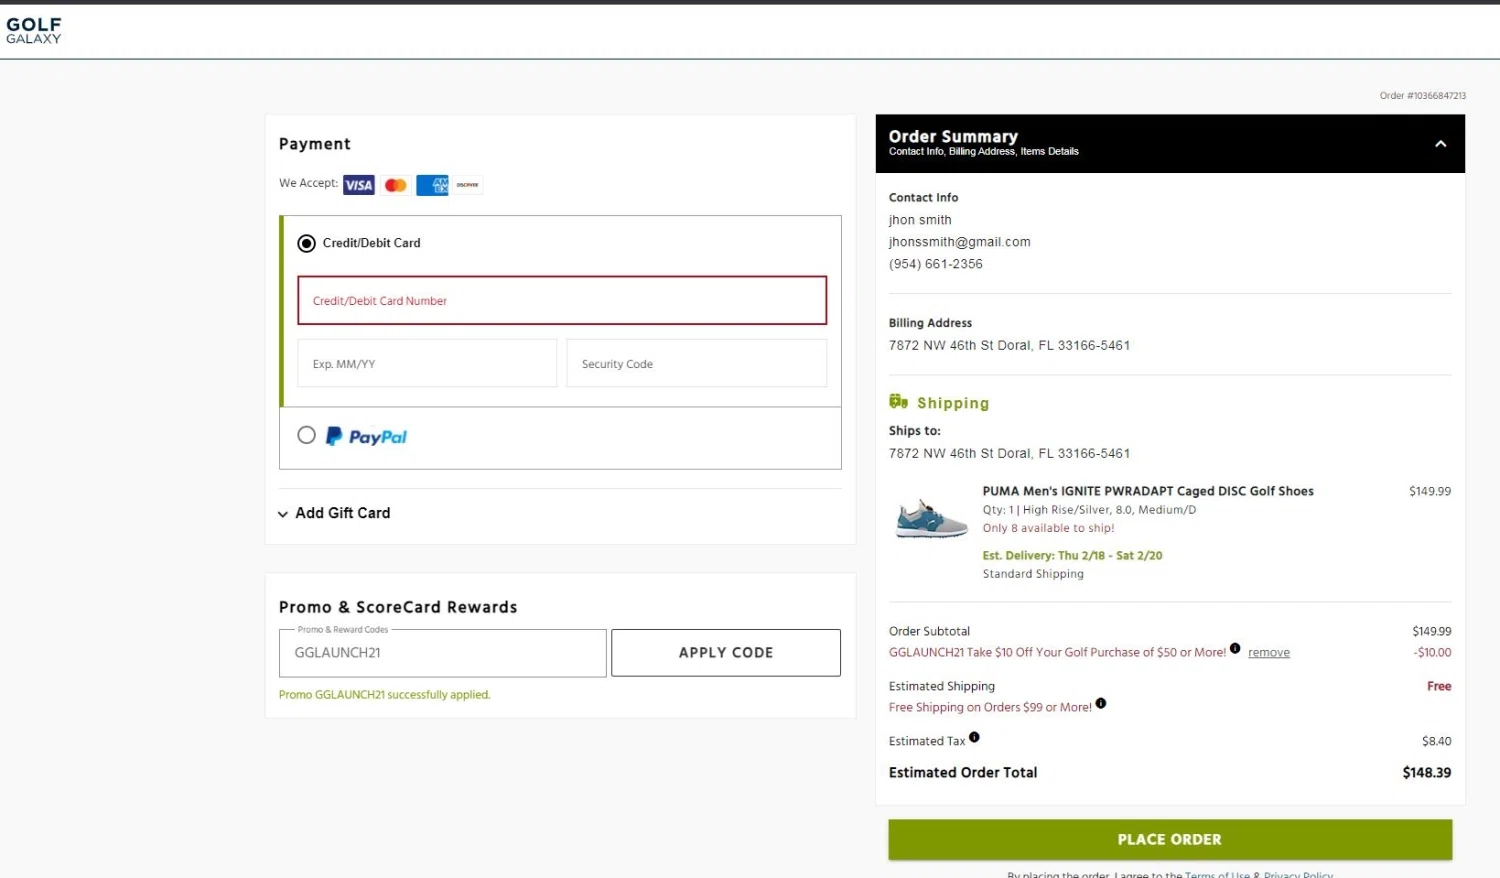Click the Mastercard icon
The image size is (1500, 878).
click(396, 185)
